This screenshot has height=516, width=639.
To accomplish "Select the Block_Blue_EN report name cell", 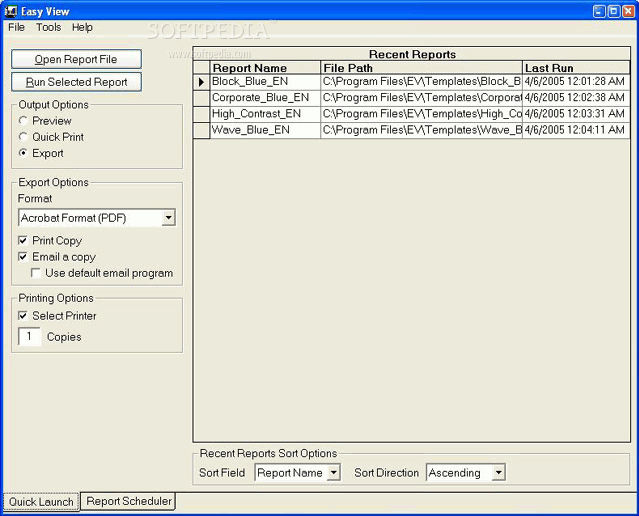I will click(265, 82).
